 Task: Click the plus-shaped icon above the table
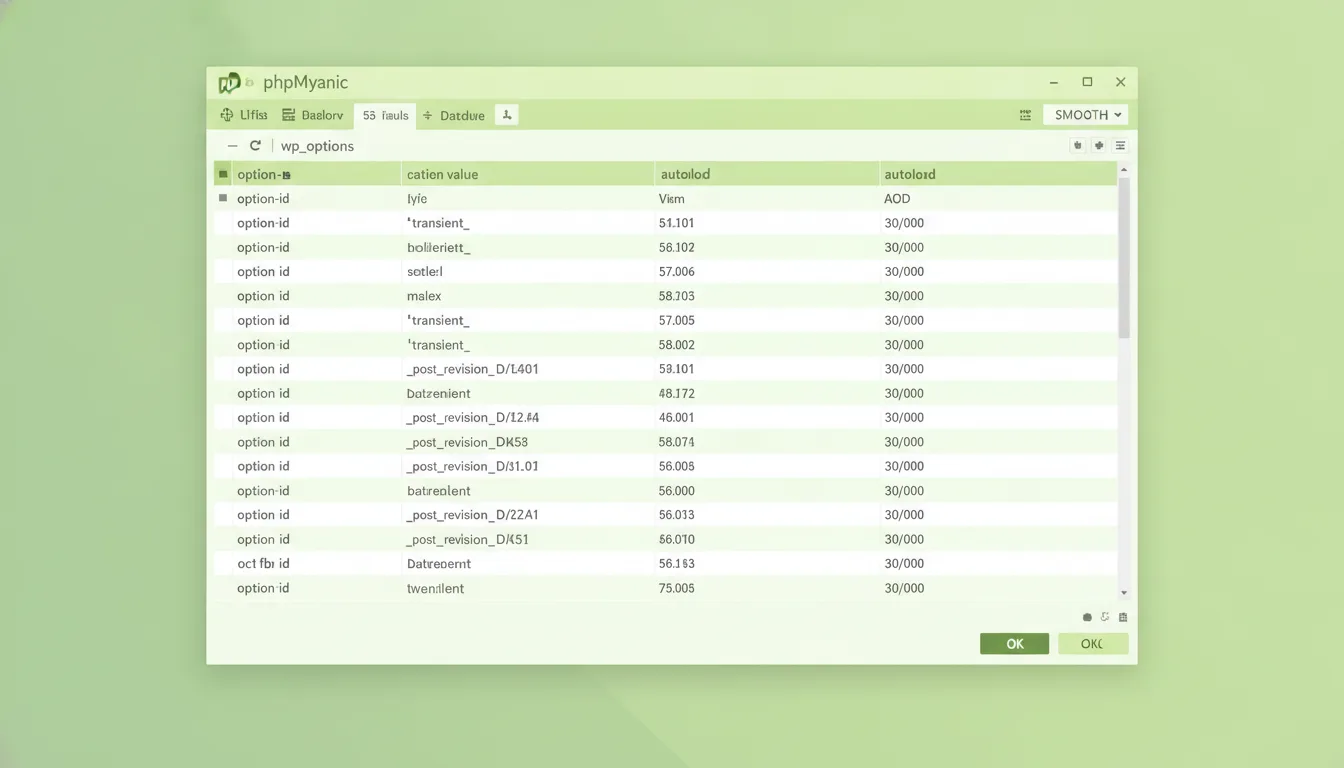[1099, 146]
